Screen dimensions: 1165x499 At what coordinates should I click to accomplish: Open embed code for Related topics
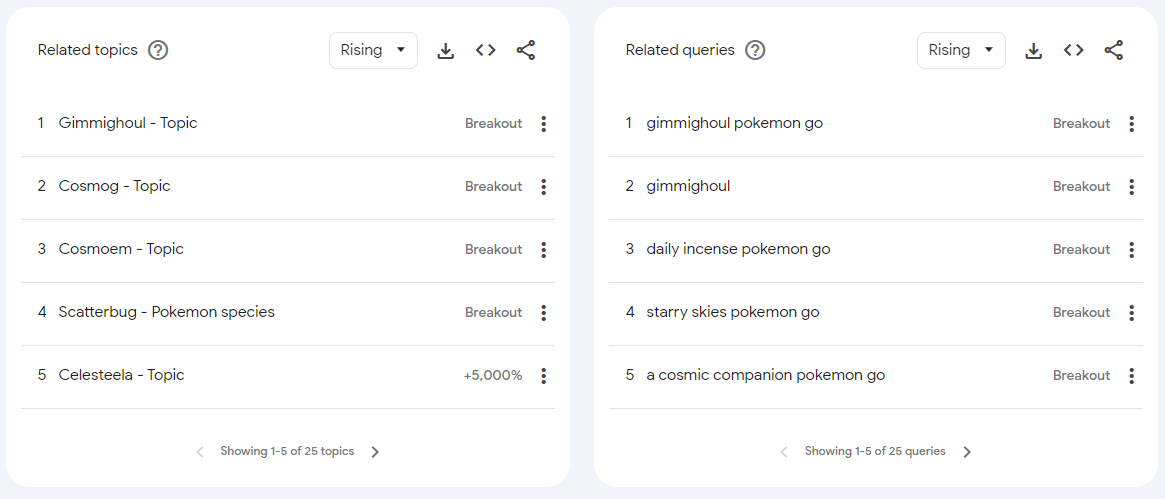[x=486, y=50]
